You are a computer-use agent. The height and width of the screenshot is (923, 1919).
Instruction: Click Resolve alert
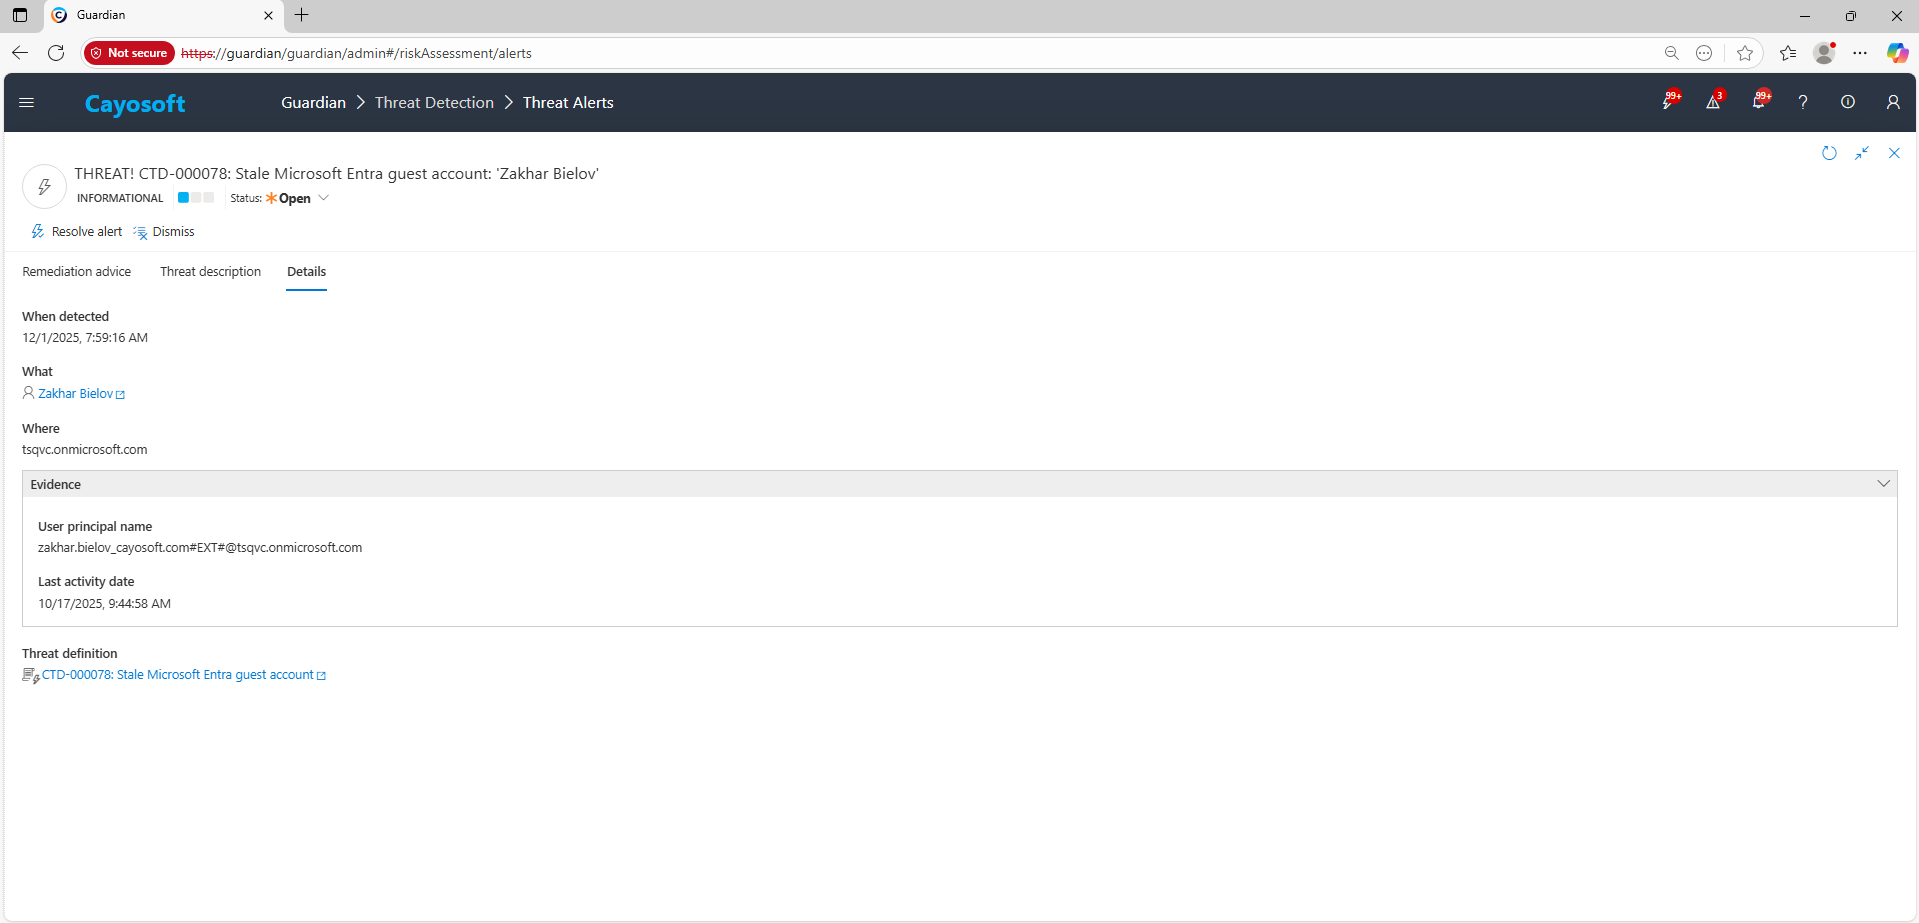[76, 231]
